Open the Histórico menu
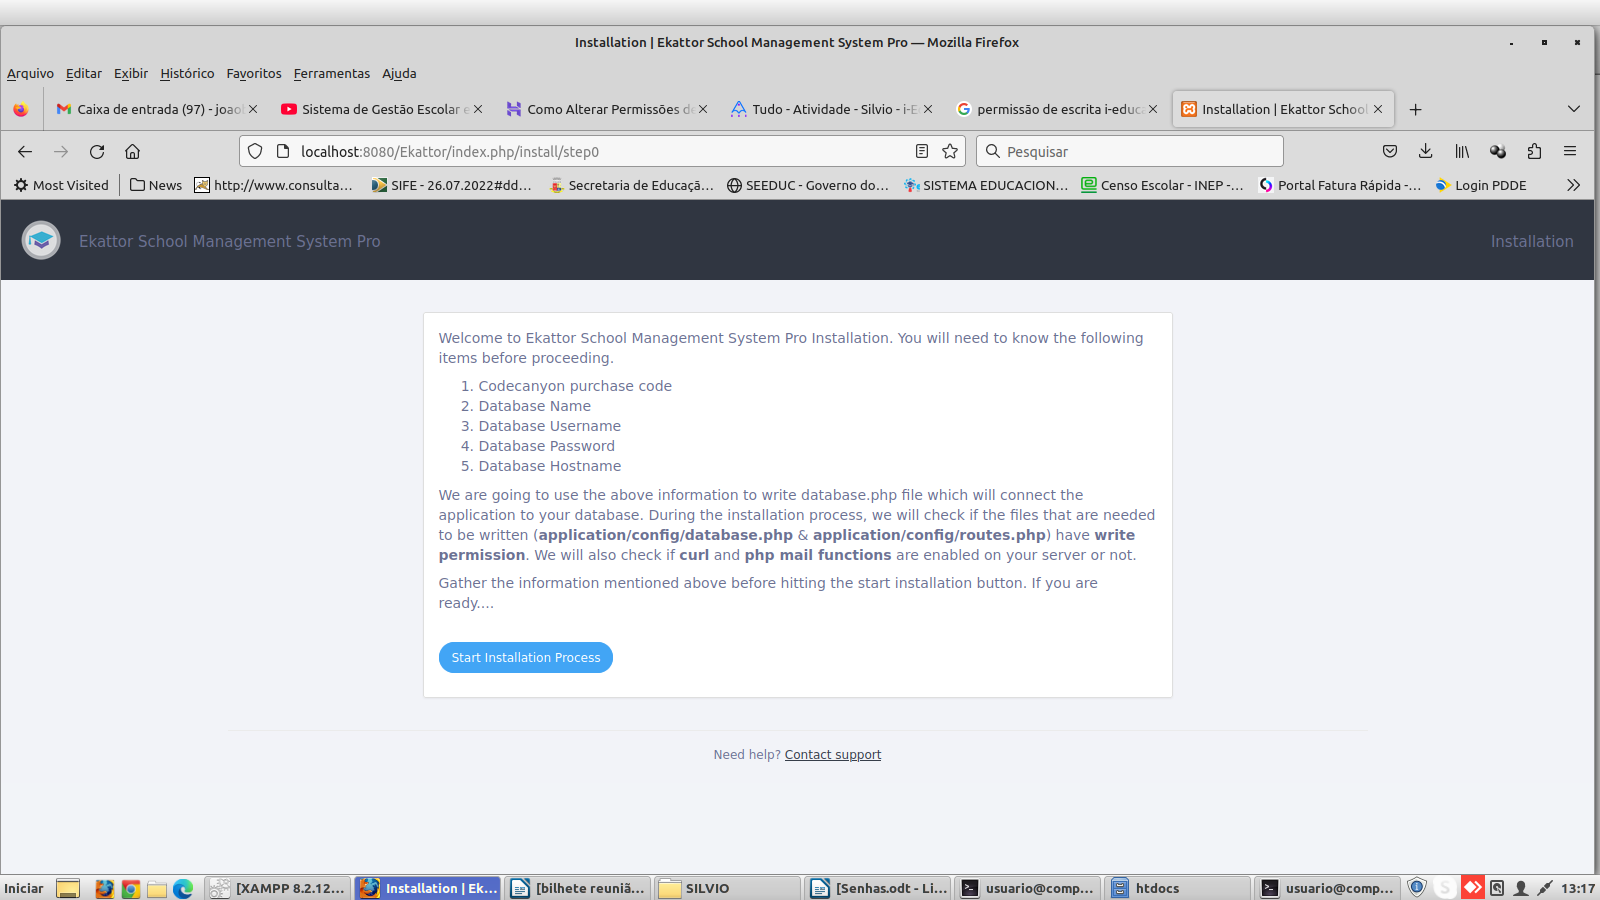This screenshot has height=900, width=1600. 187,73
